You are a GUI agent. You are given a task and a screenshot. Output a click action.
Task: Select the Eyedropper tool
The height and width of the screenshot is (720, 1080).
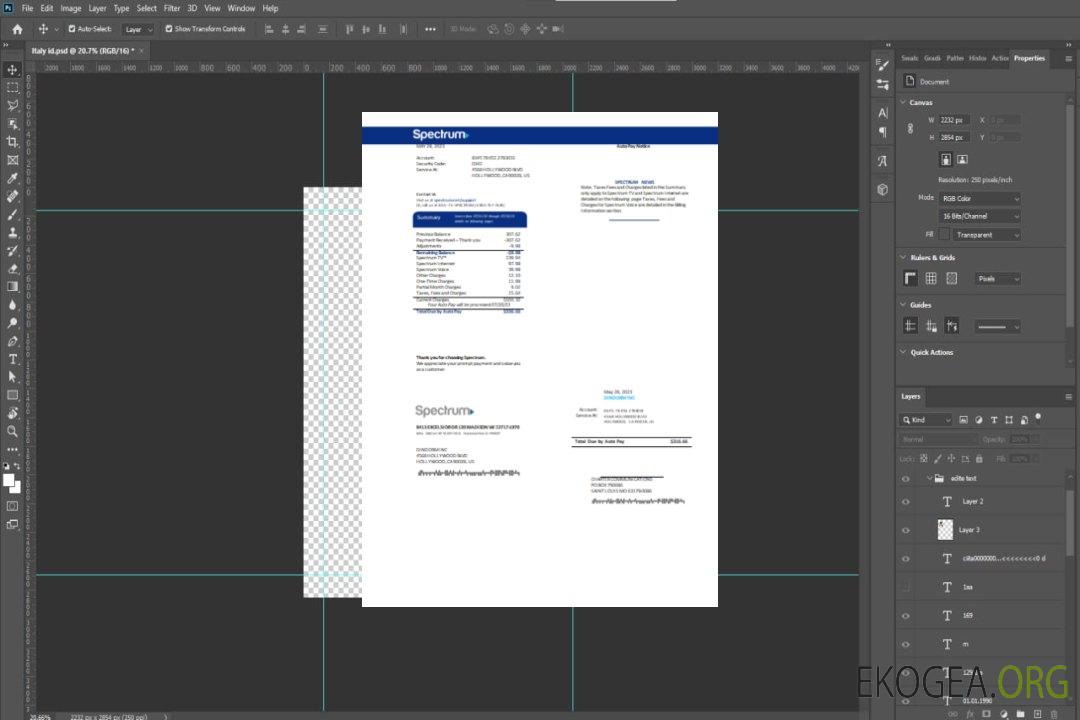(x=12, y=178)
